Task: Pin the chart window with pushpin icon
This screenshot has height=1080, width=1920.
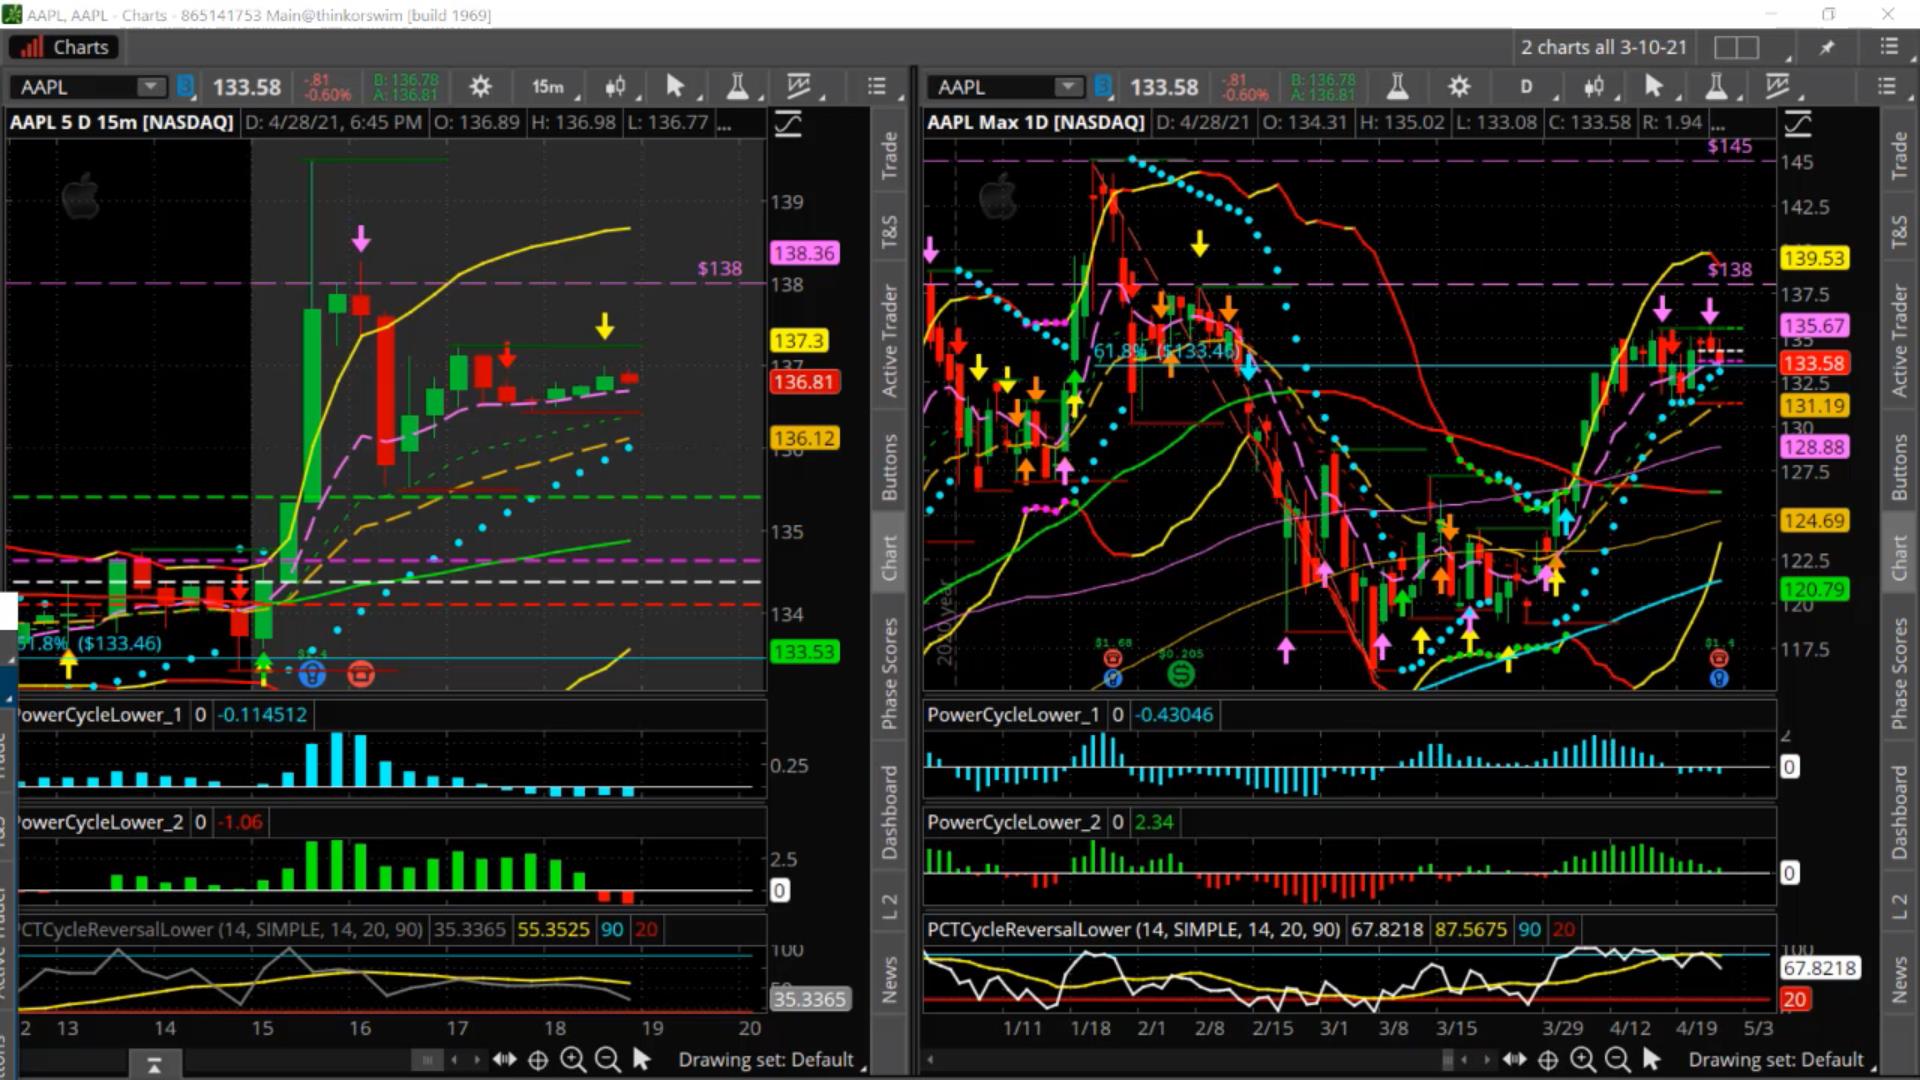Action: 1827,47
